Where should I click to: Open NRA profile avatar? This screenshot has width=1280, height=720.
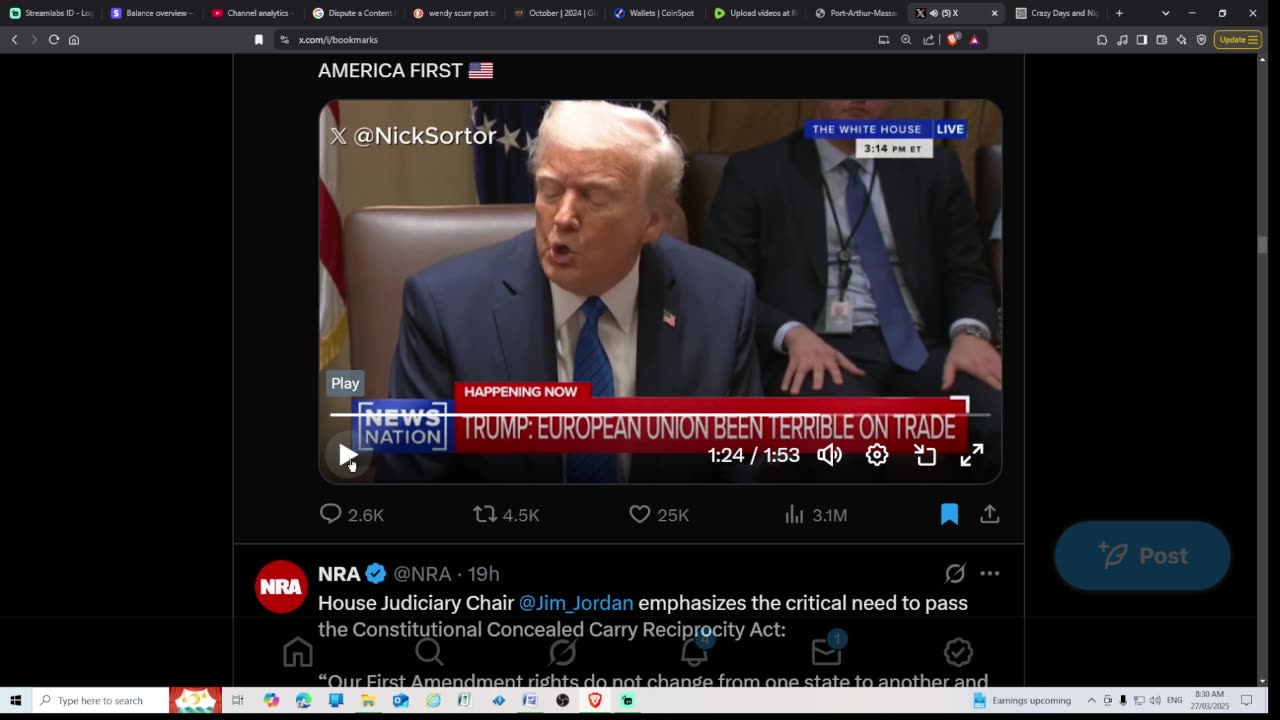coord(281,586)
